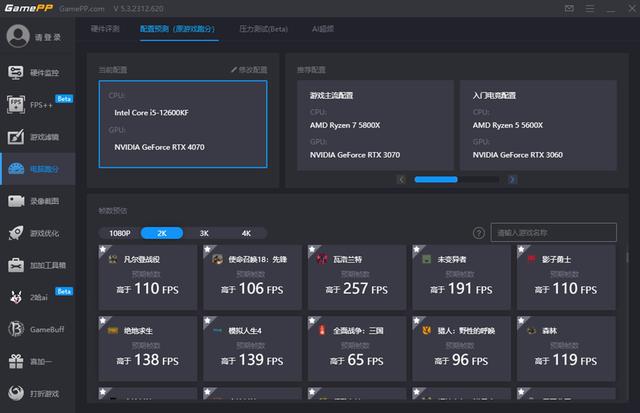Click the 绝地求生 game icon

point(113,331)
